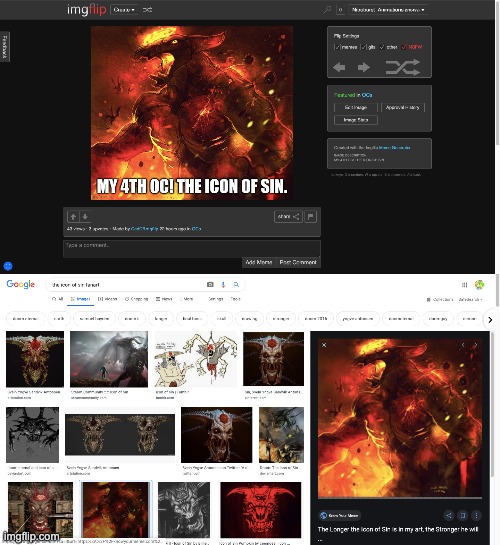This screenshot has height=545, width=500.
Task: Switch to Google News tab
Action: click(x=164, y=299)
